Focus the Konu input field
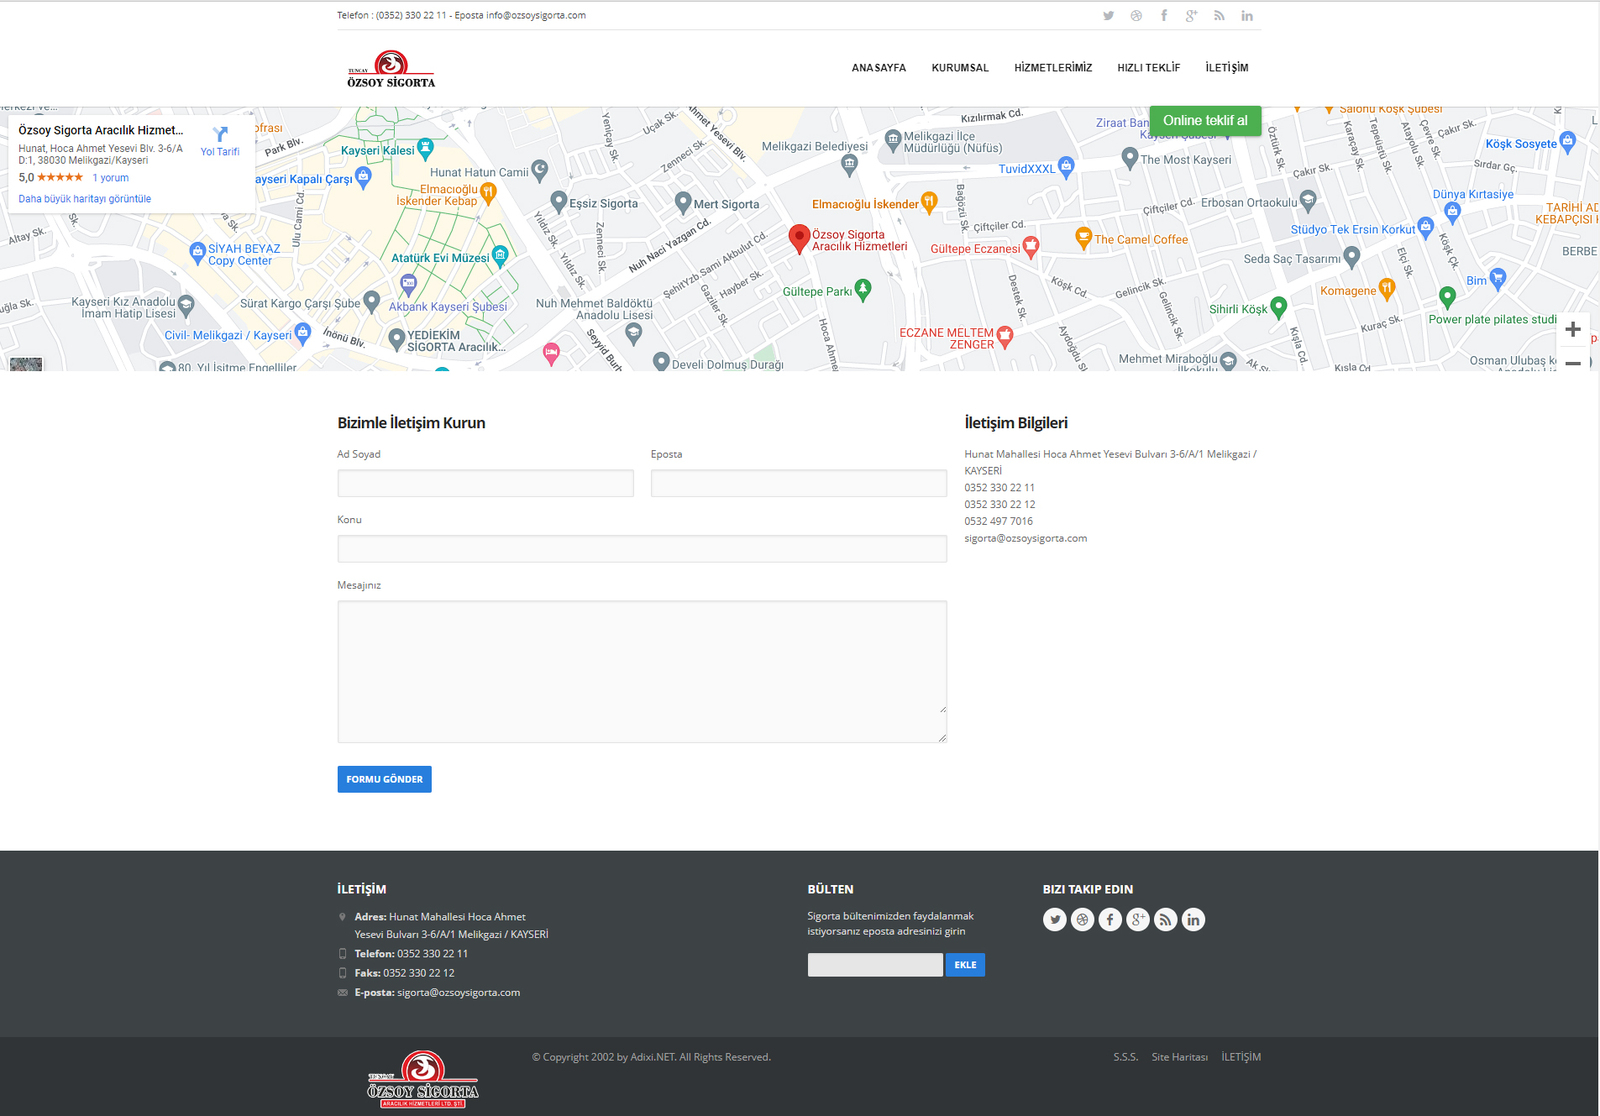This screenshot has width=1600, height=1116. pos(642,549)
